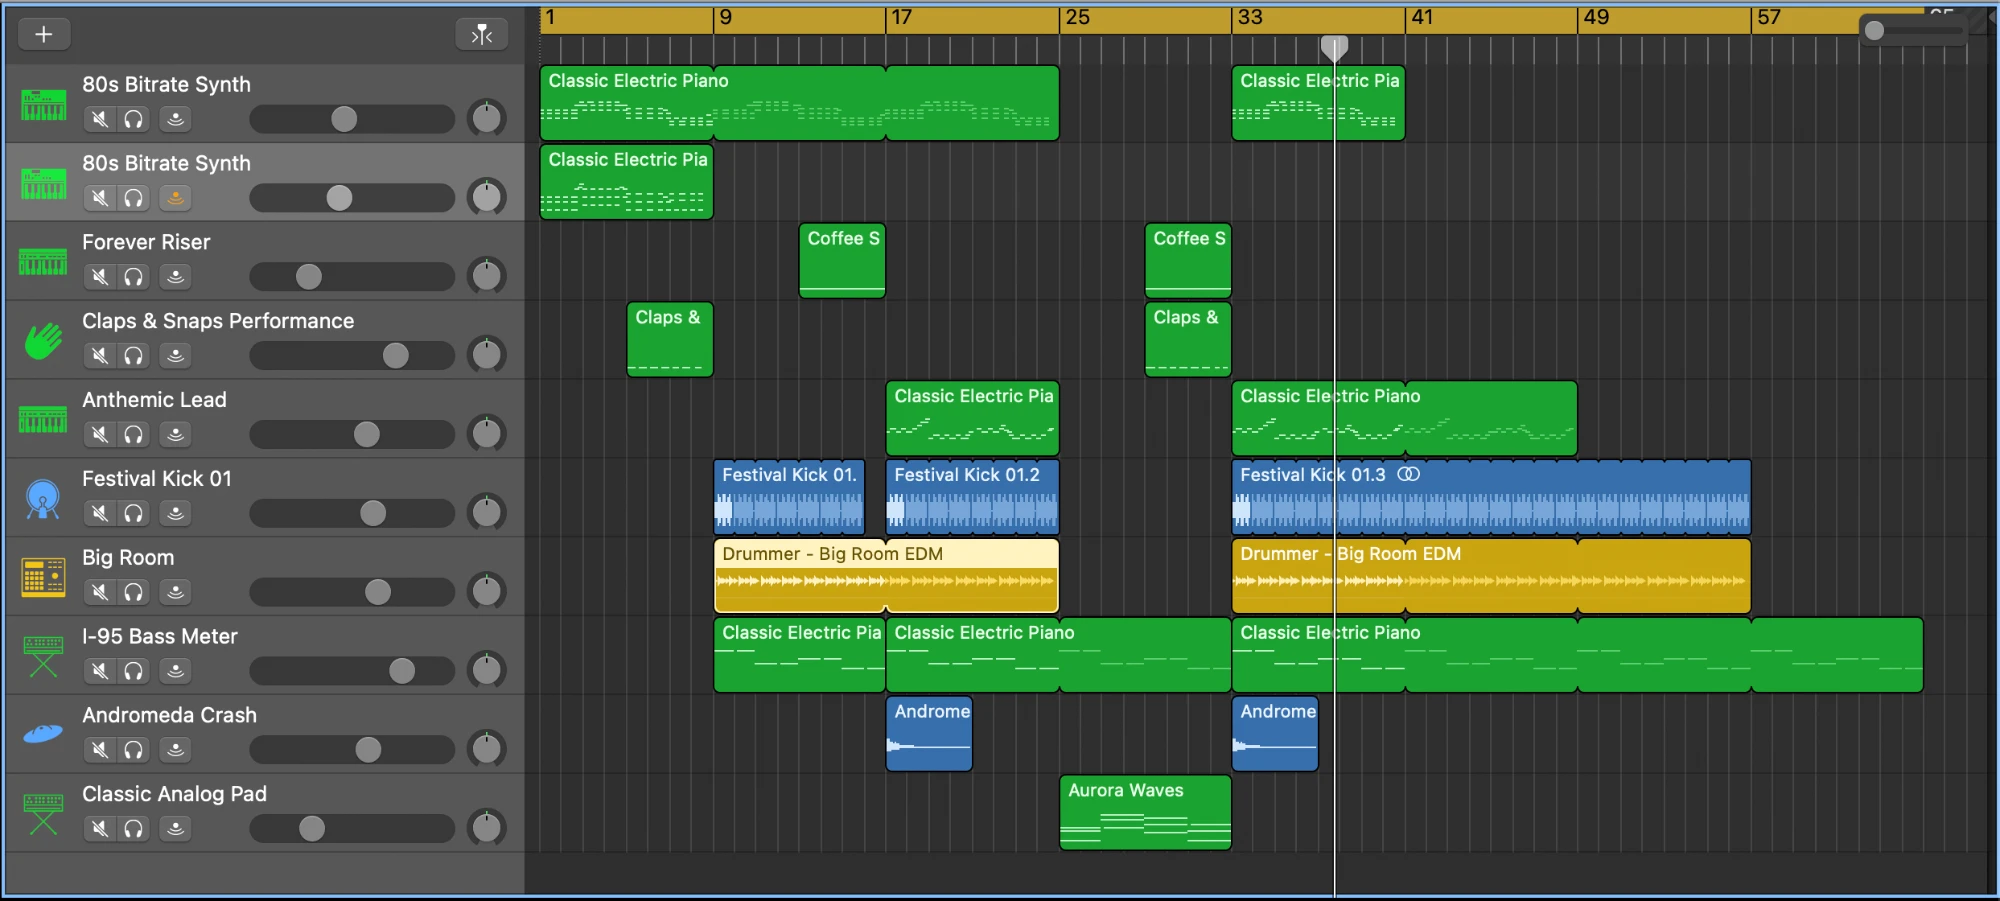Select the Claps & Snaps Performance hand icon

(43, 341)
